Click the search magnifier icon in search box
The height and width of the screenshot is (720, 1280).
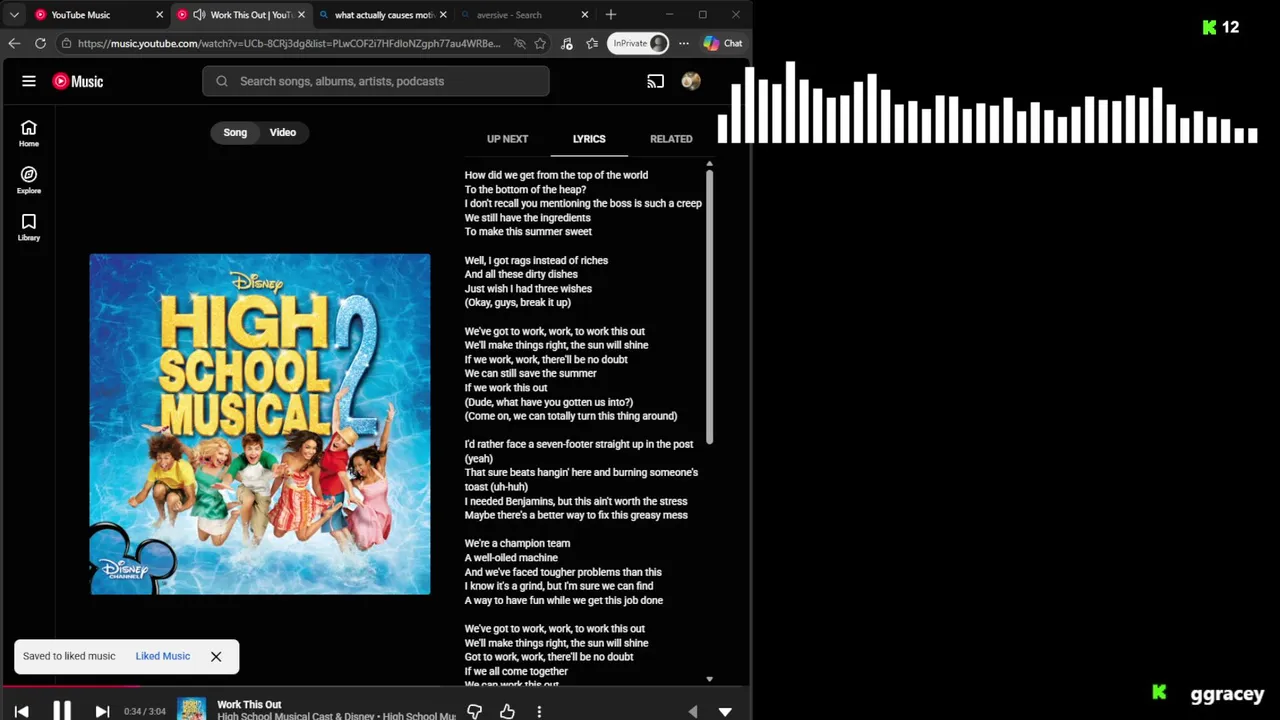(x=222, y=81)
